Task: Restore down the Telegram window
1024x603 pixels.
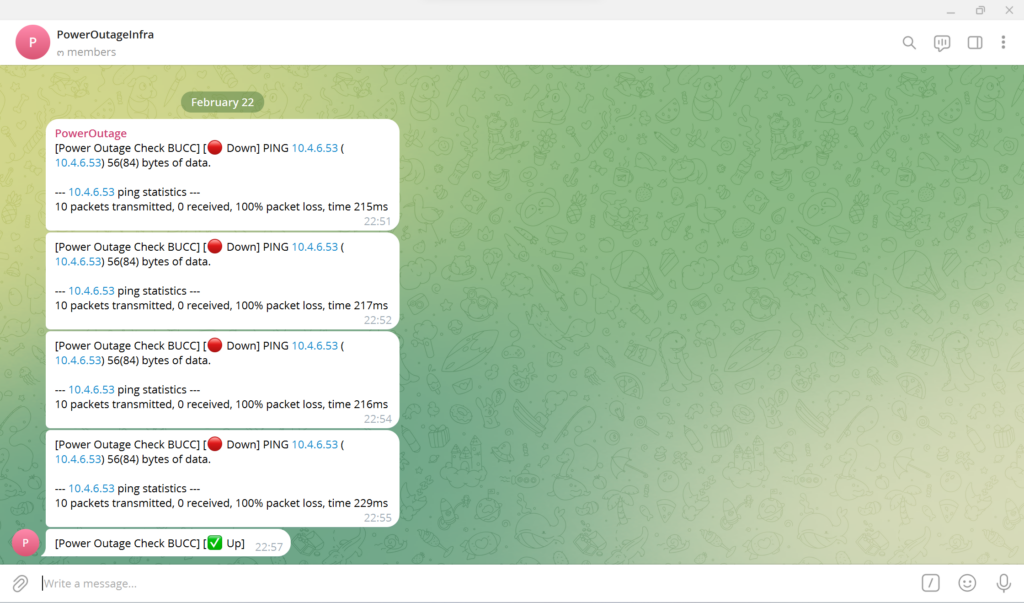Action: 980,10
